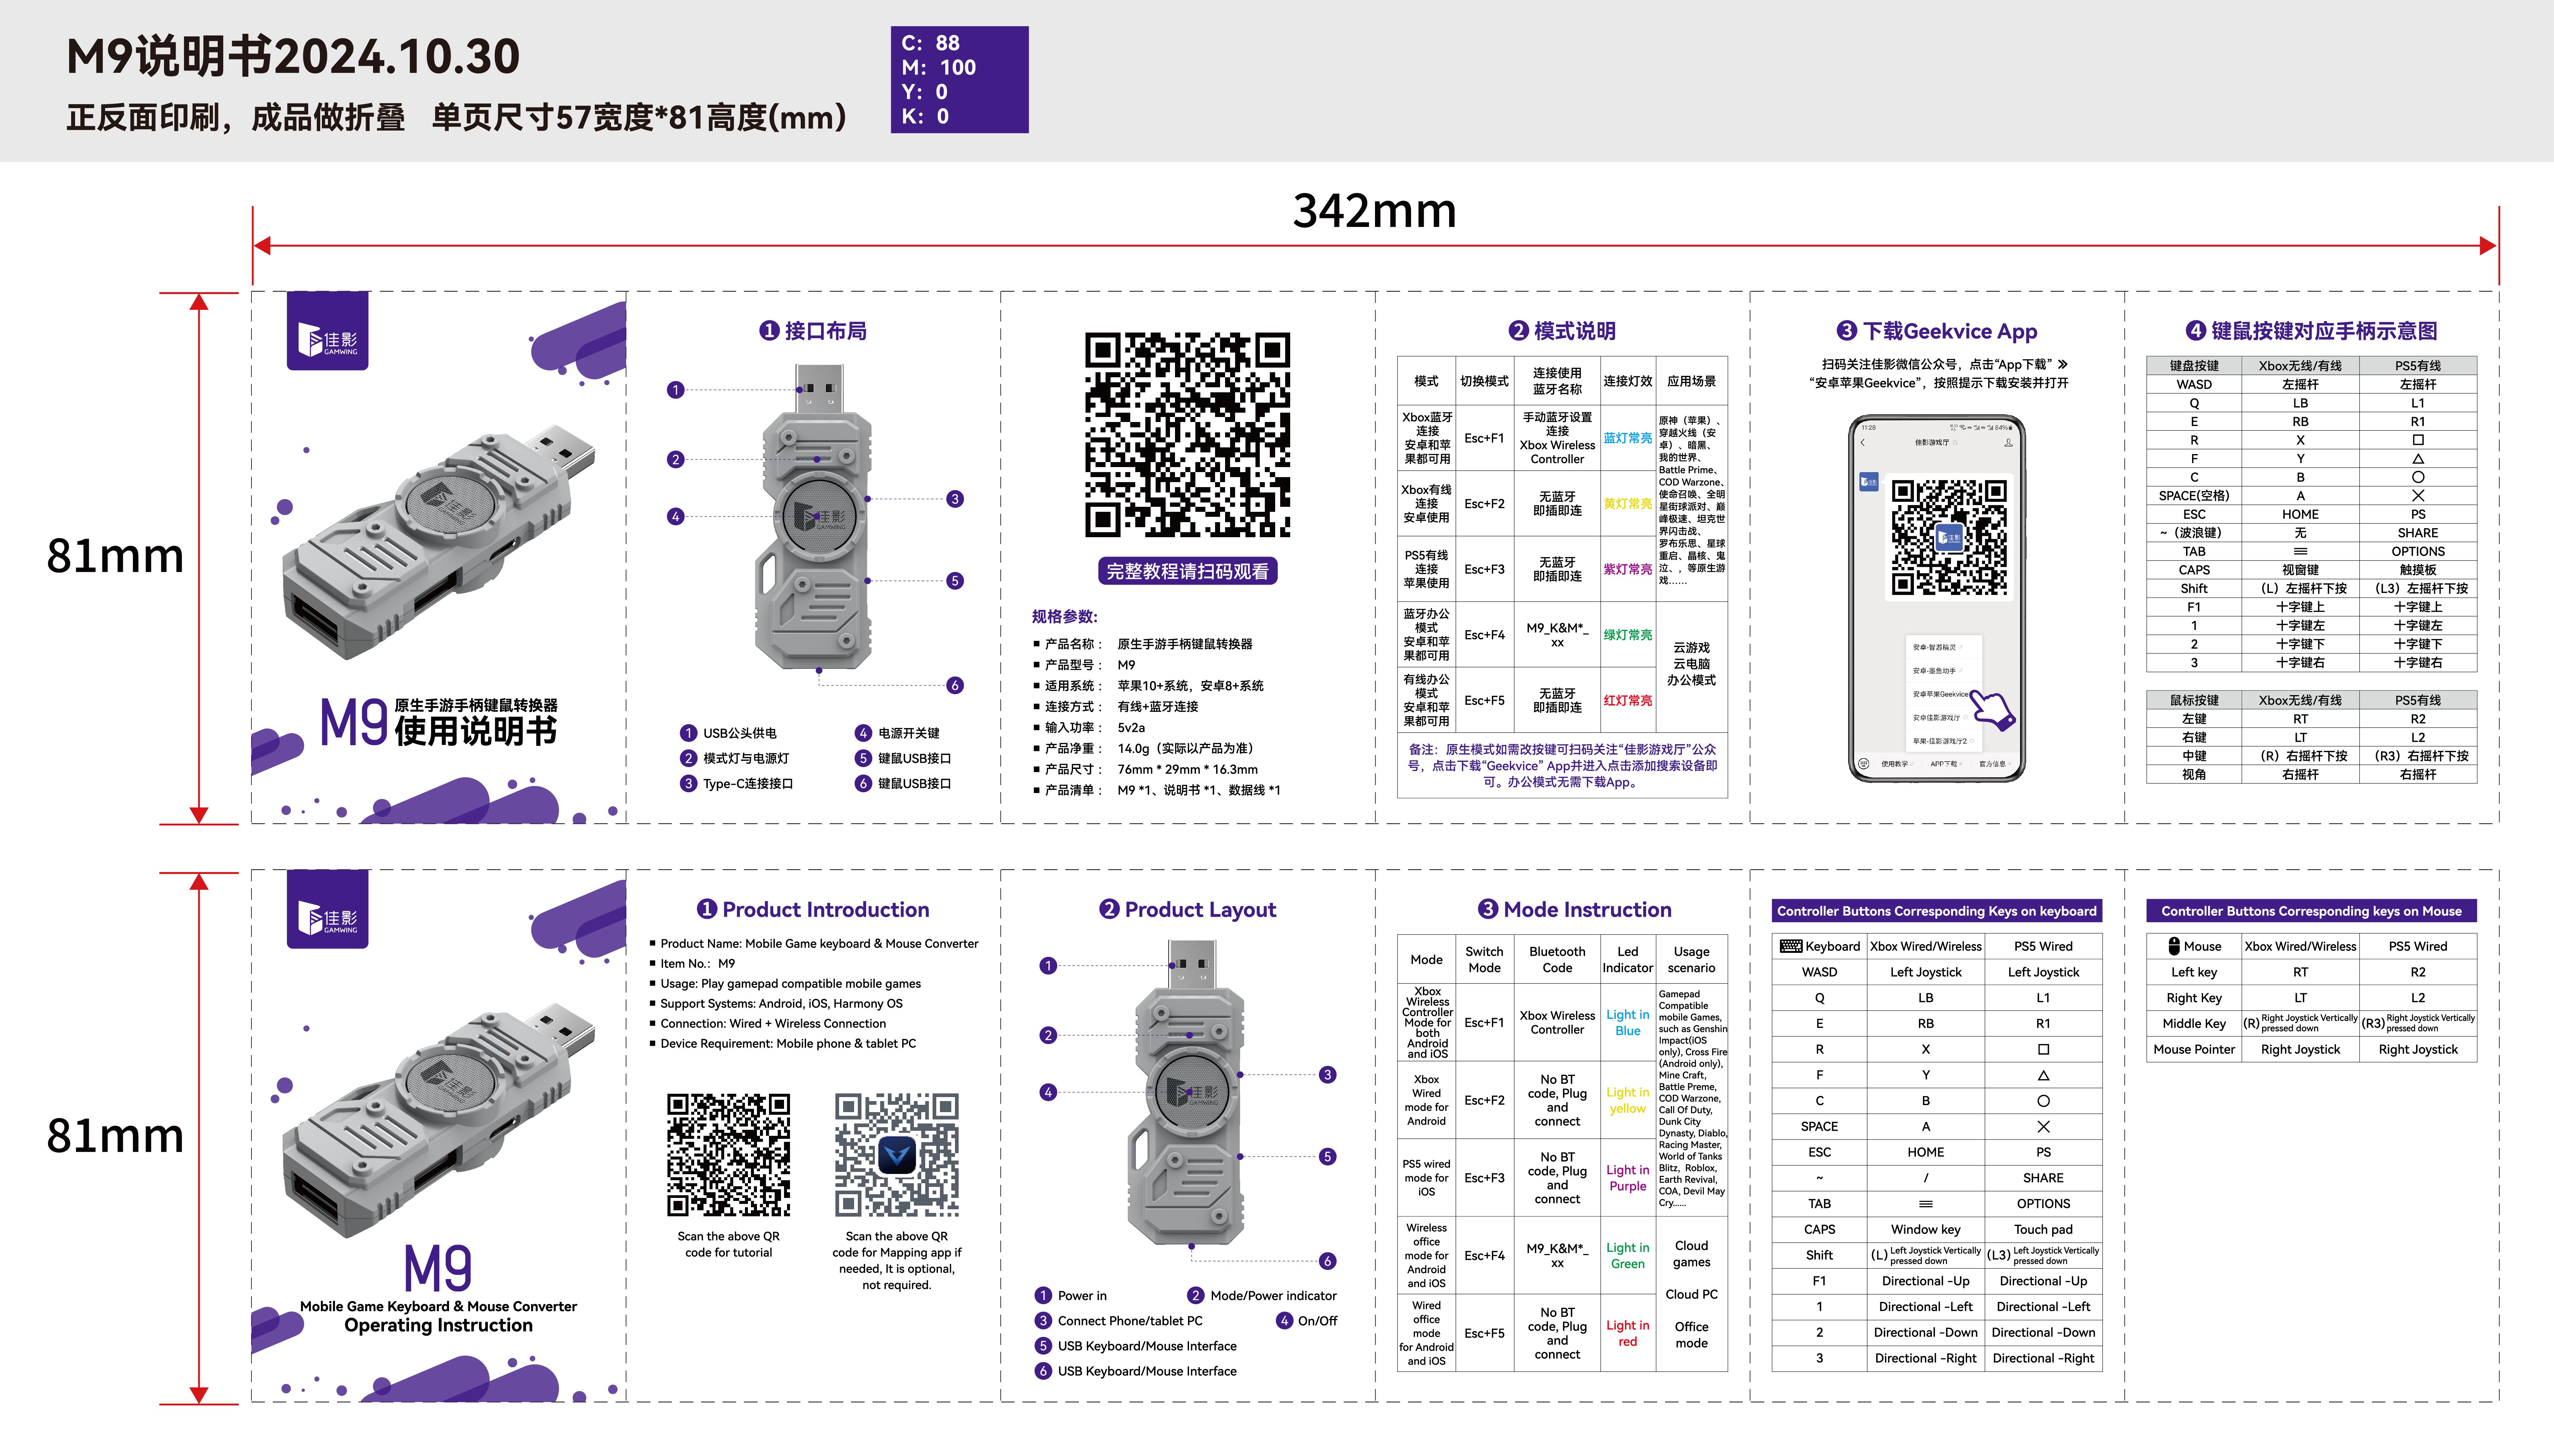Click the triangle symbol in the Chinese F row

coord(2418,459)
